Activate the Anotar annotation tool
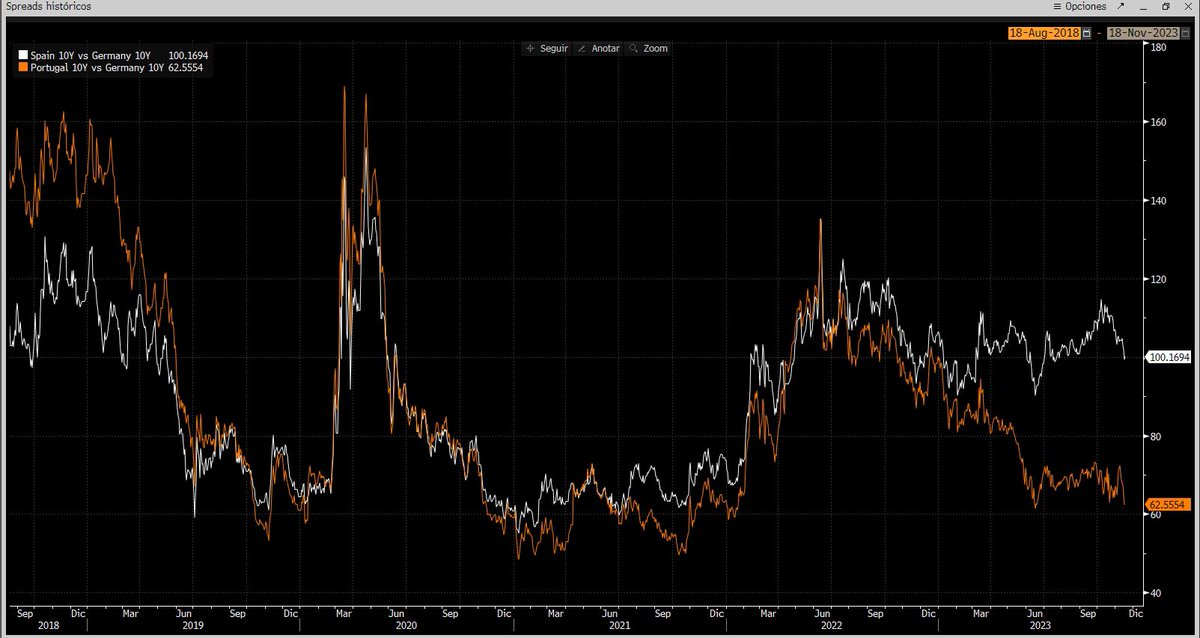 point(599,48)
